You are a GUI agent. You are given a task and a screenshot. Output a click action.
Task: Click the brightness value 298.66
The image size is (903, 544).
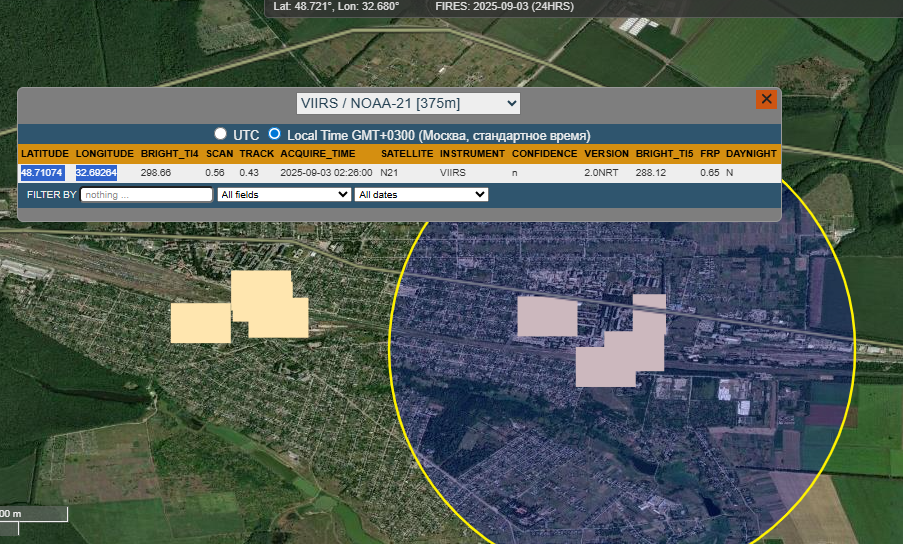point(155,173)
